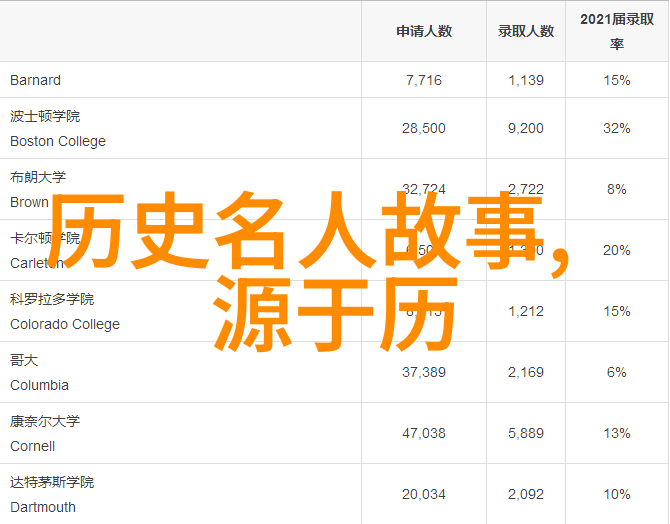Image resolution: width=670 pixels, height=524 pixels.
Task: Click the Colorado College English name
Action: pyautogui.click(x=65, y=324)
